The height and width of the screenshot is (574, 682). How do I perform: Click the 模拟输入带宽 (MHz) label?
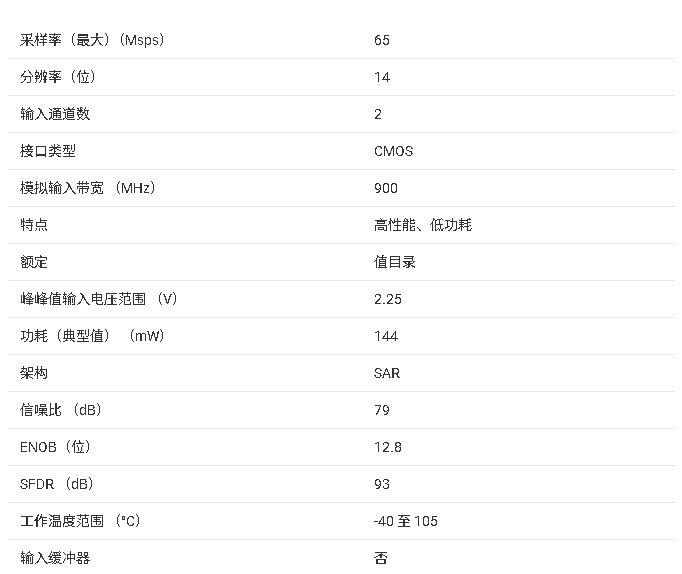(x=88, y=188)
